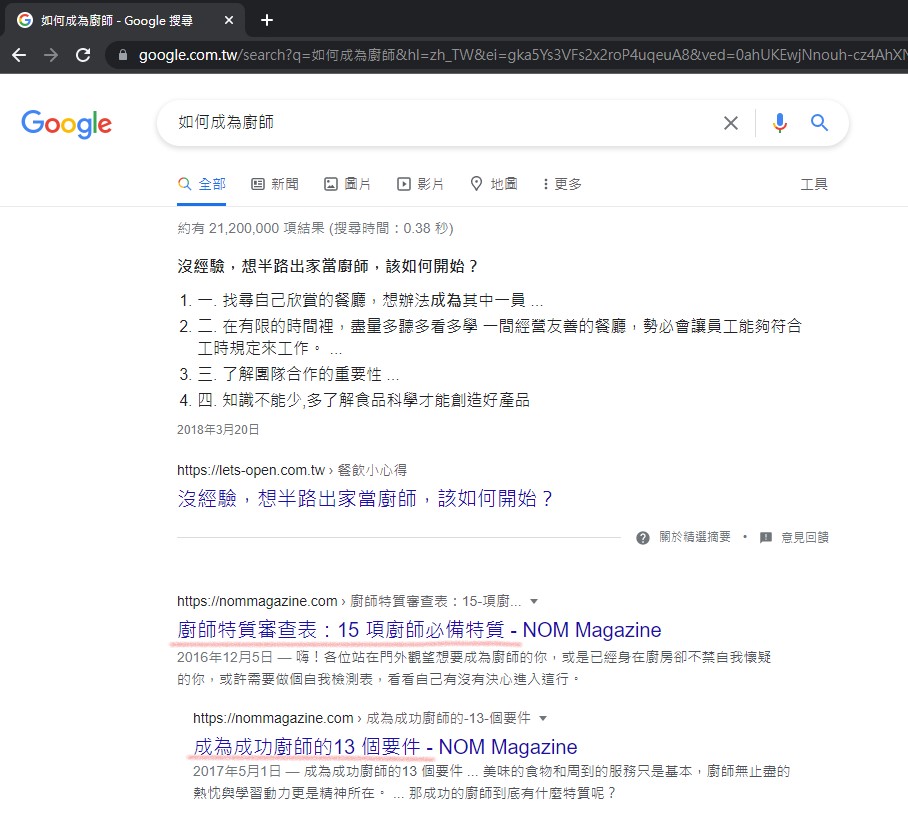Start voice search with microphone icon
This screenshot has height=826, width=908.
click(x=779, y=123)
